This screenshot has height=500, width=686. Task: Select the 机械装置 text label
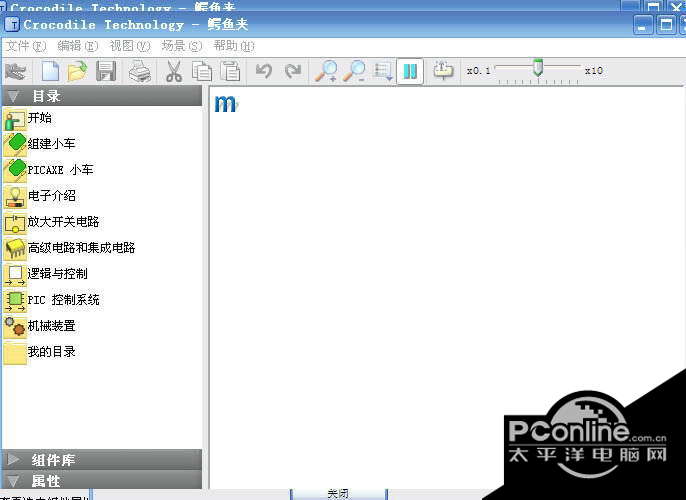click(51, 325)
